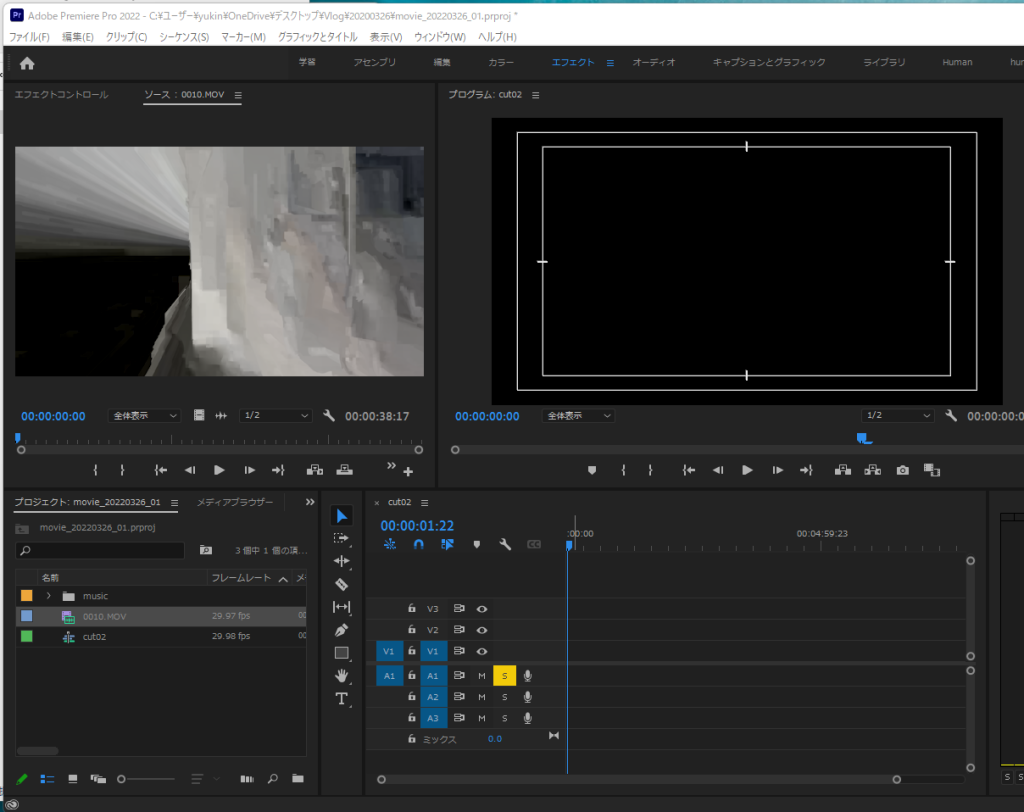Viewport: 1024px width, 812px height.
Task: Select the Razor tool in the tools panel
Action: coord(341,584)
